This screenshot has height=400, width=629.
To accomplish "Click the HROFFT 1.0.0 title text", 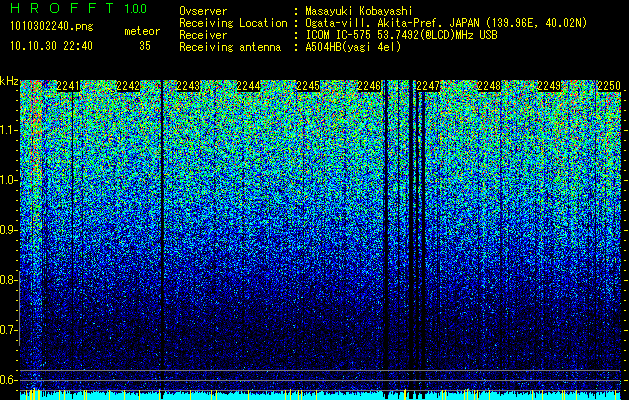I will click(x=79, y=8).
